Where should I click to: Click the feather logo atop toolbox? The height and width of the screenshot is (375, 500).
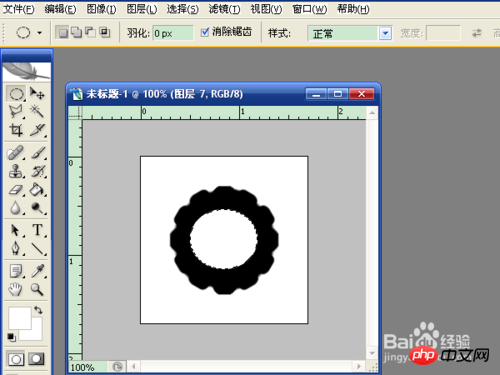pos(26,71)
